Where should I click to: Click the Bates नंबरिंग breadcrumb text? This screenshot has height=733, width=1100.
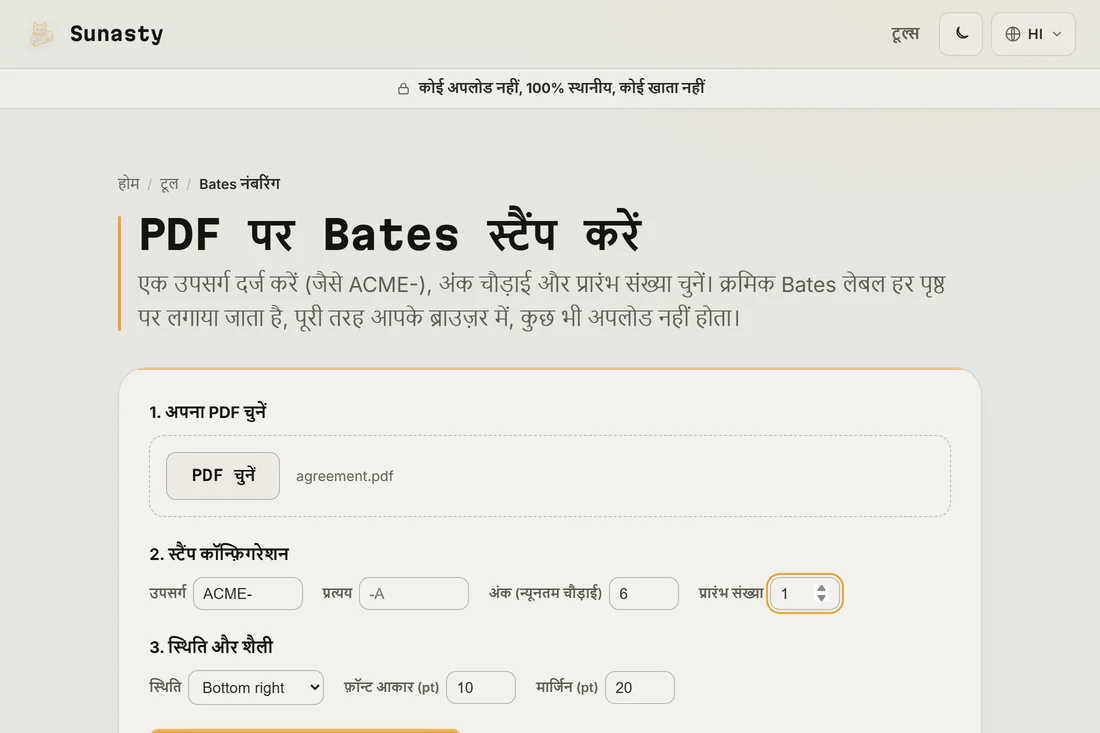pyautogui.click(x=239, y=184)
